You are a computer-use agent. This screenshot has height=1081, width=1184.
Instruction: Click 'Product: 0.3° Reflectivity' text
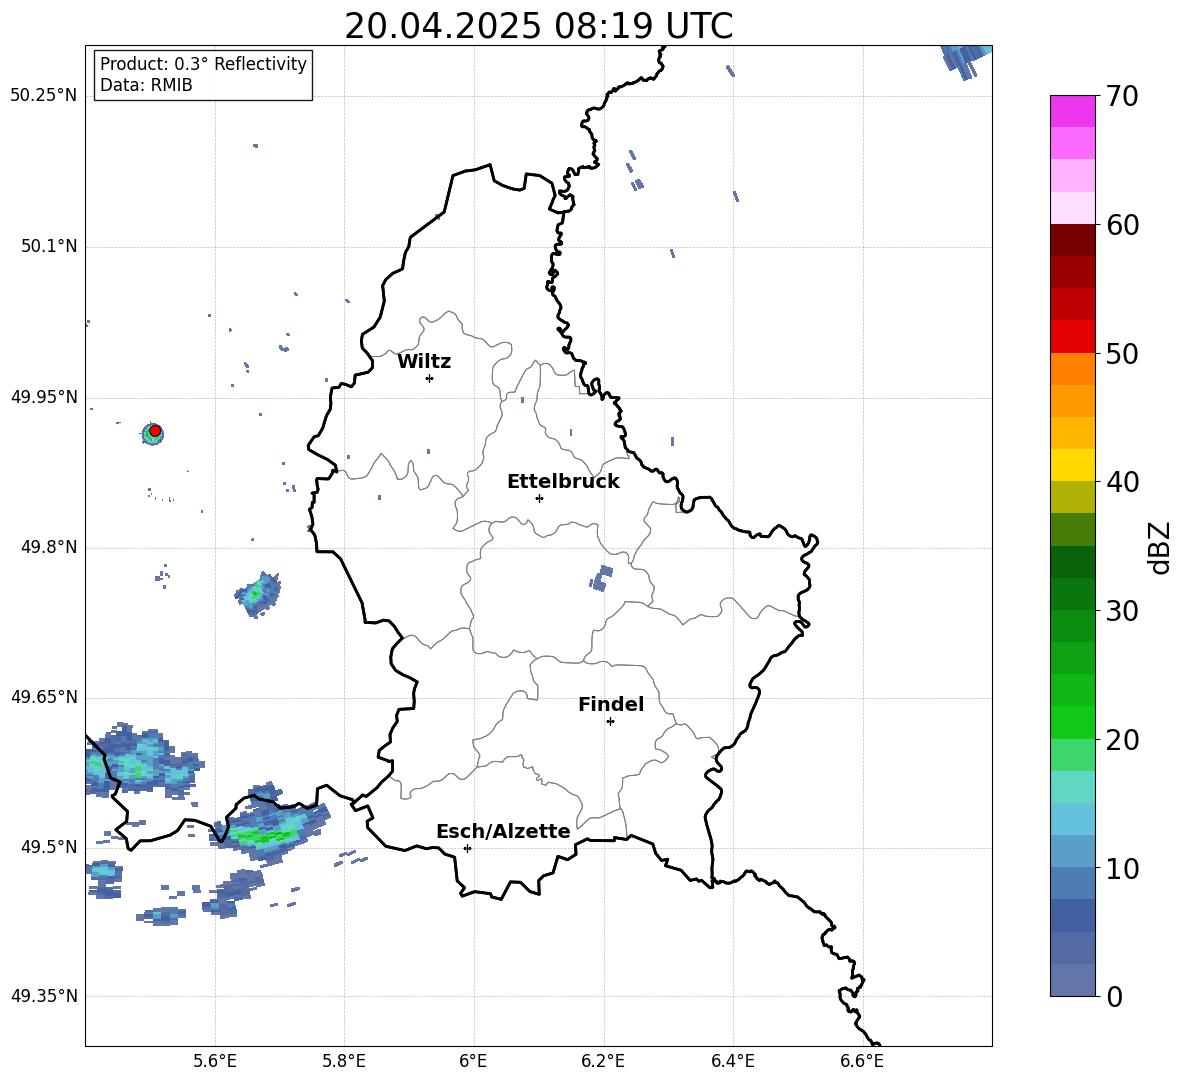click(203, 63)
